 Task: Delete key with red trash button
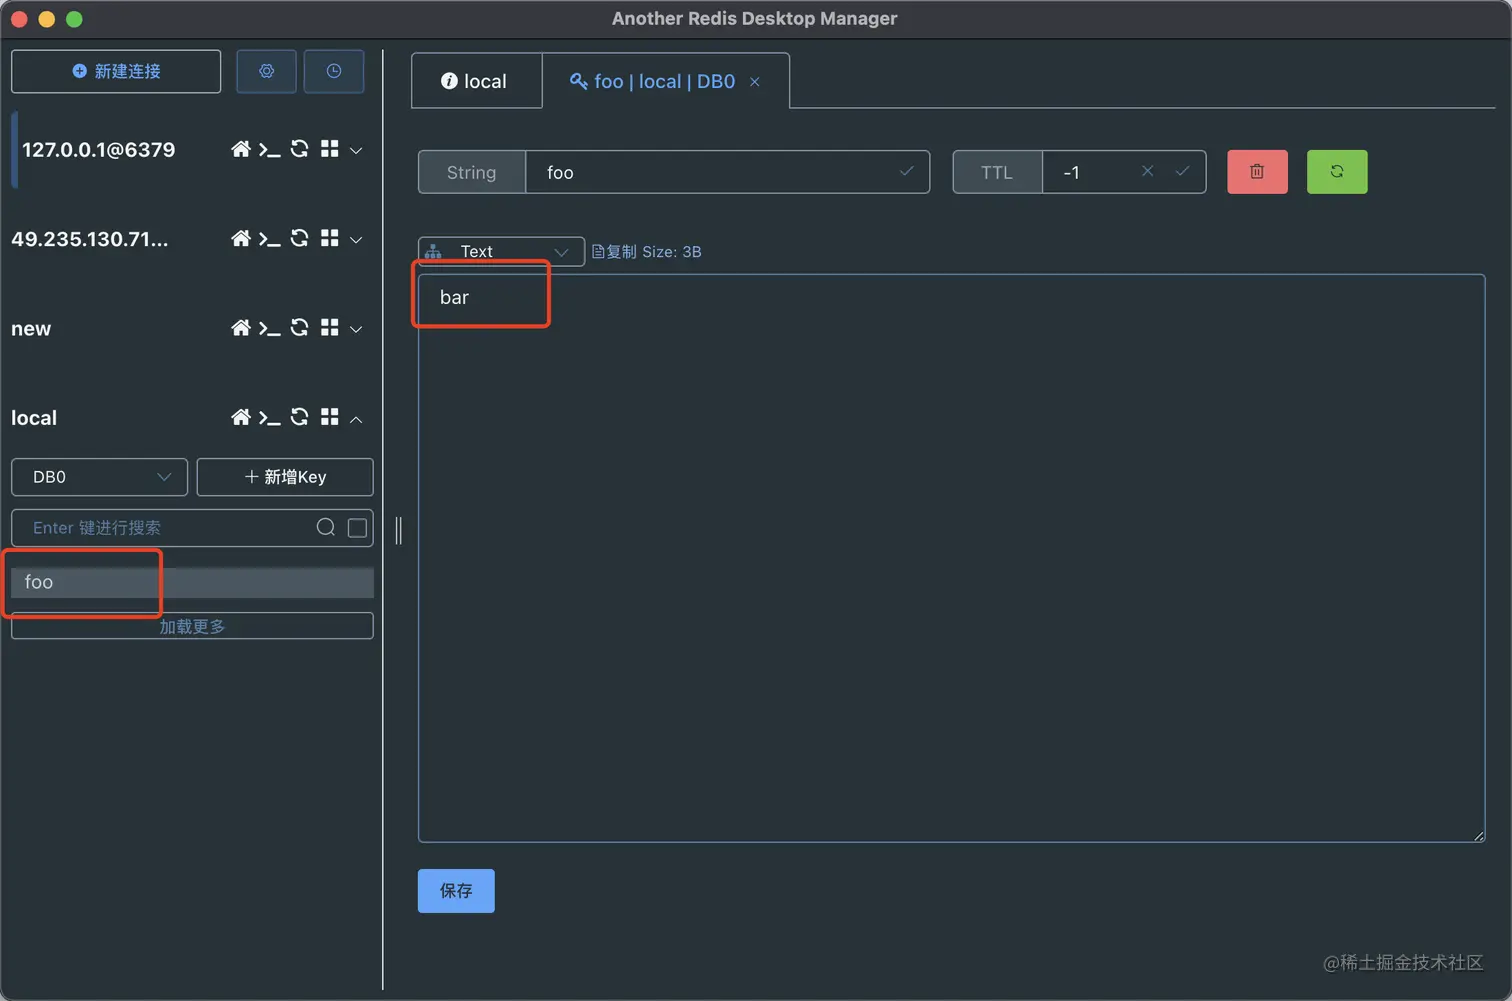click(x=1257, y=171)
